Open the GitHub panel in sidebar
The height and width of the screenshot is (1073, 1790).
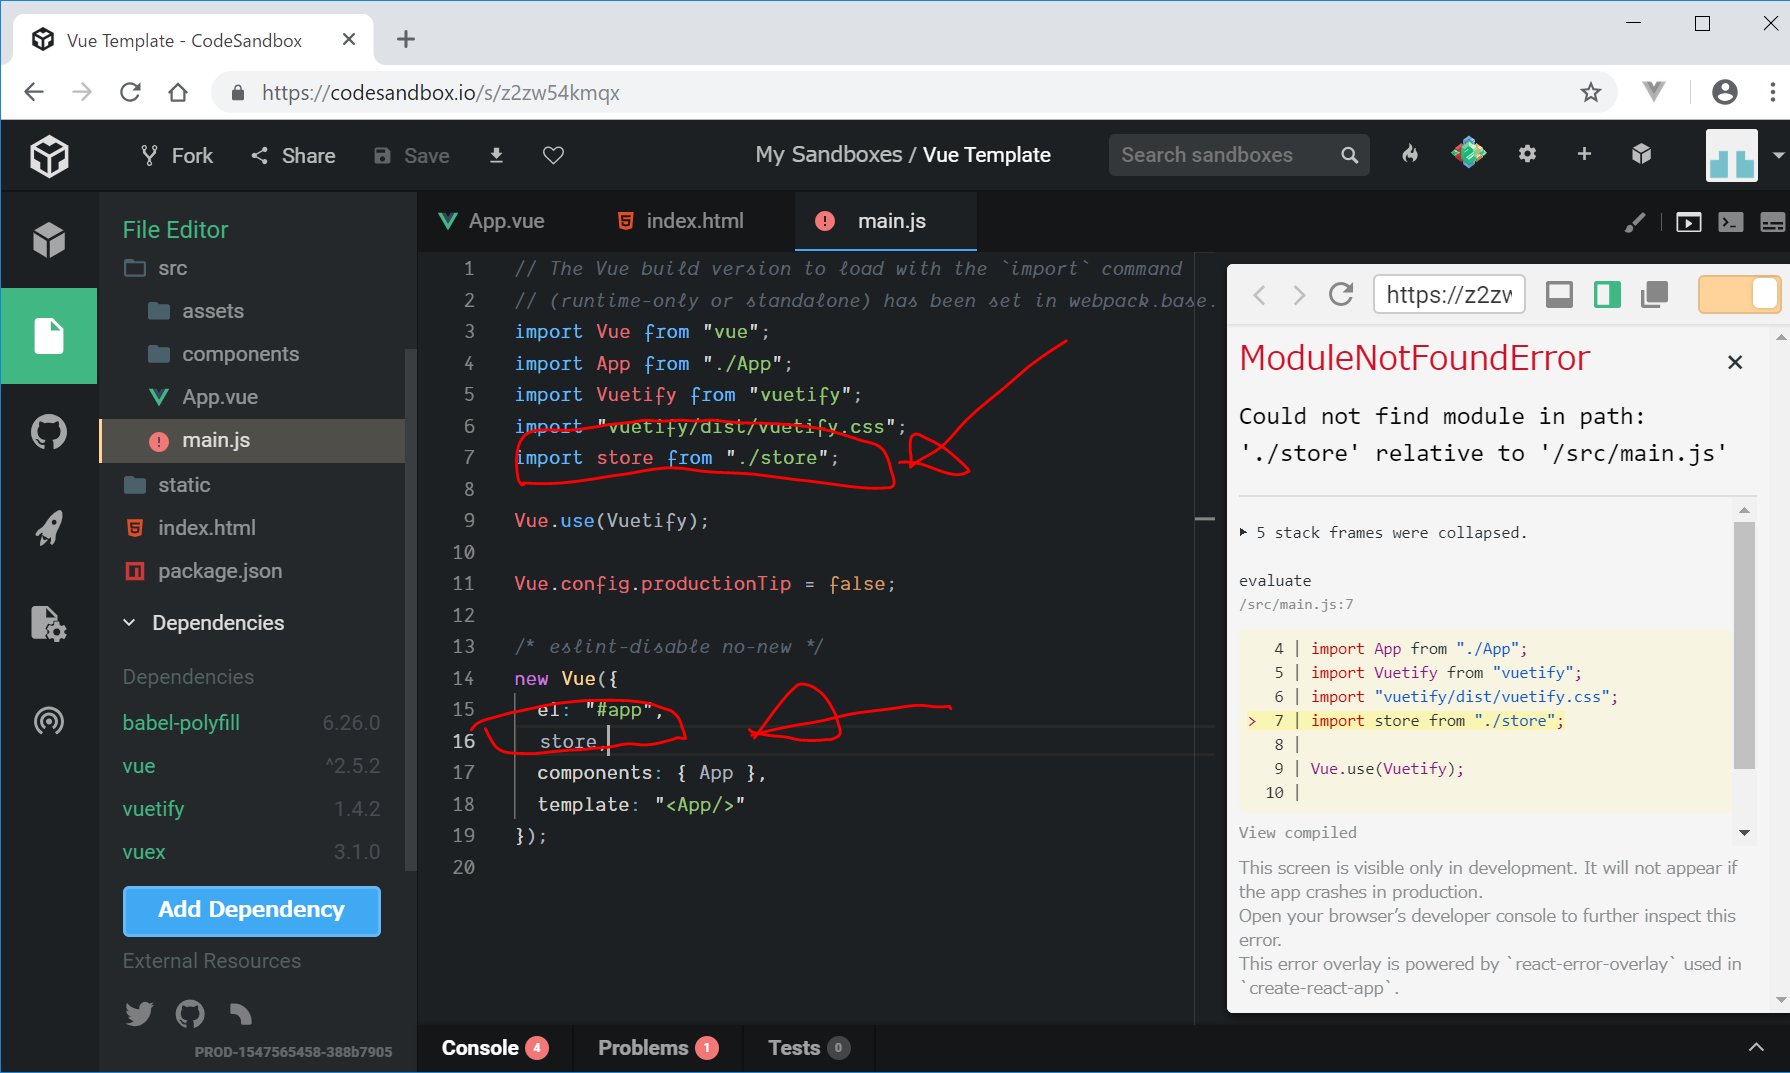[48, 433]
